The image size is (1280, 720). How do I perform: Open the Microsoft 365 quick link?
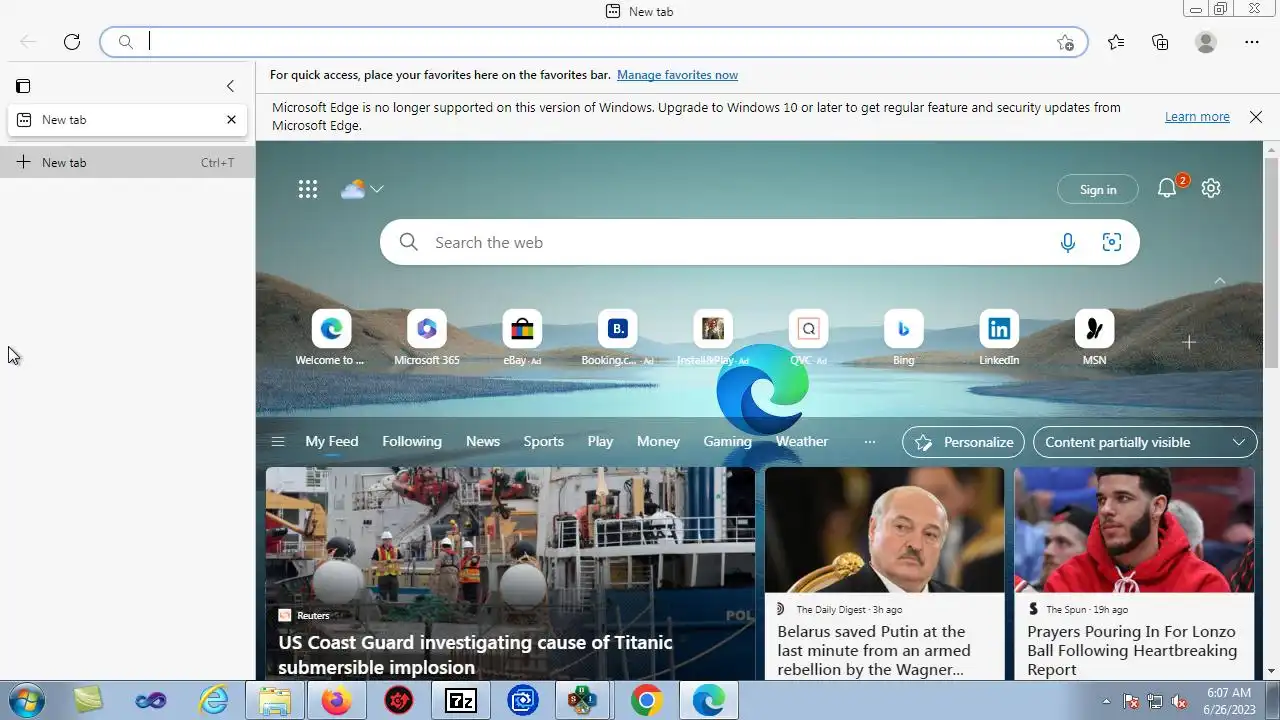[x=427, y=338]
